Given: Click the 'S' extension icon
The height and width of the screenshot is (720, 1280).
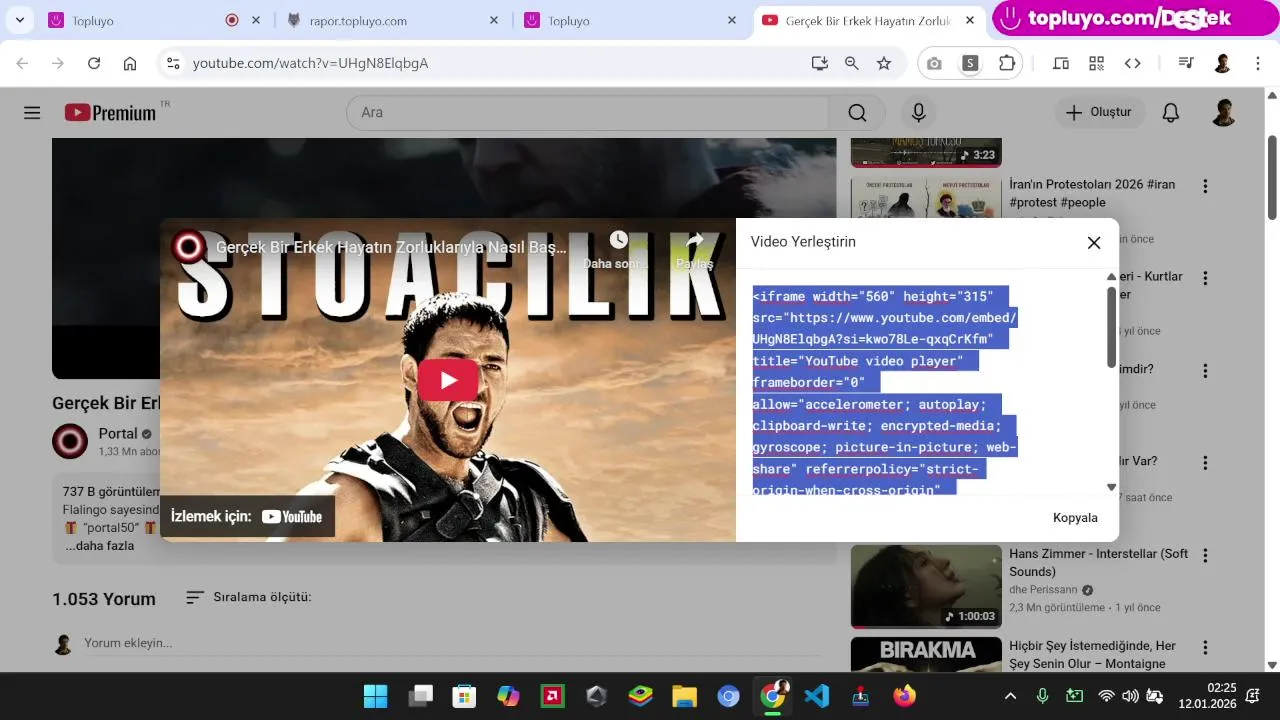Looking at the screenshot, I should tap(970, 63).
